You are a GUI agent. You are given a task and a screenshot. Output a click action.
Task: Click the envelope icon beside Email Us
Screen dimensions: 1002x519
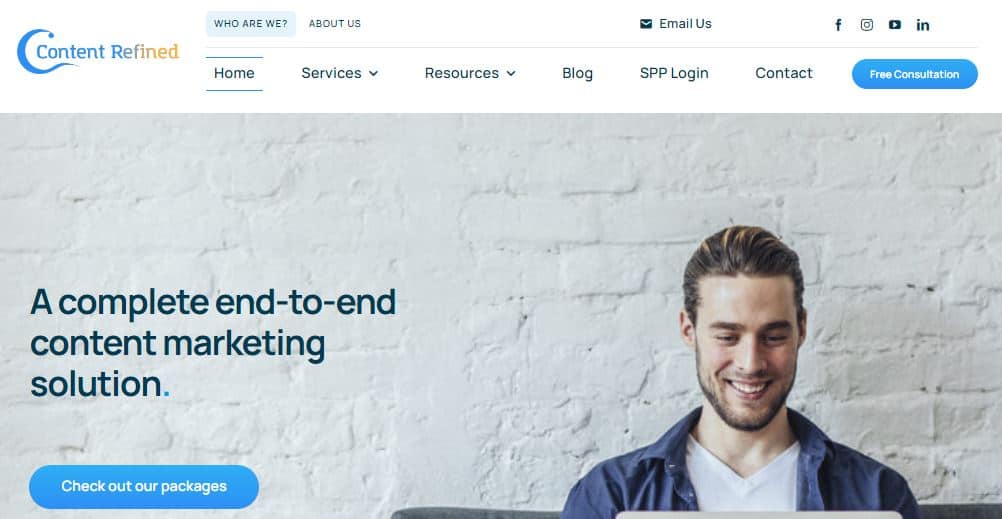[646, 24]
